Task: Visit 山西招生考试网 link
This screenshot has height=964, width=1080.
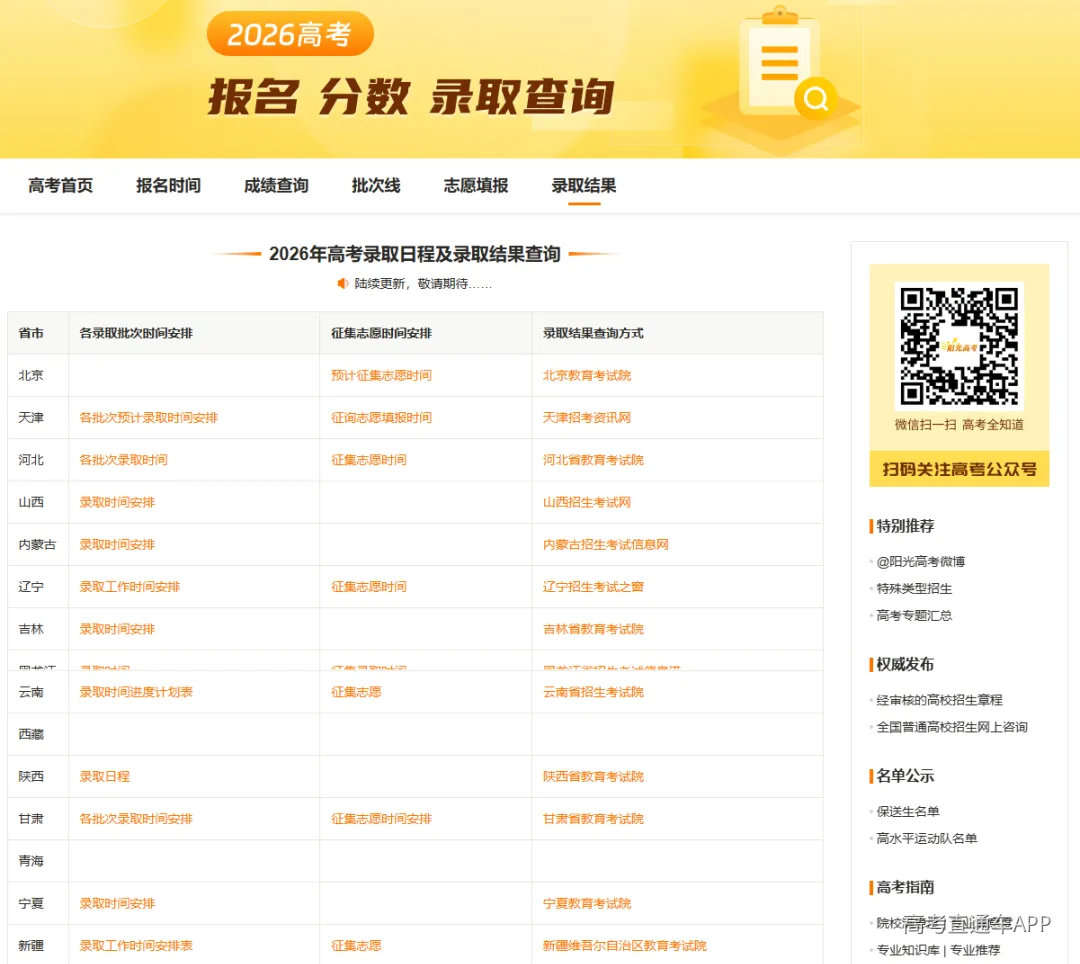Action: (587, 503)
